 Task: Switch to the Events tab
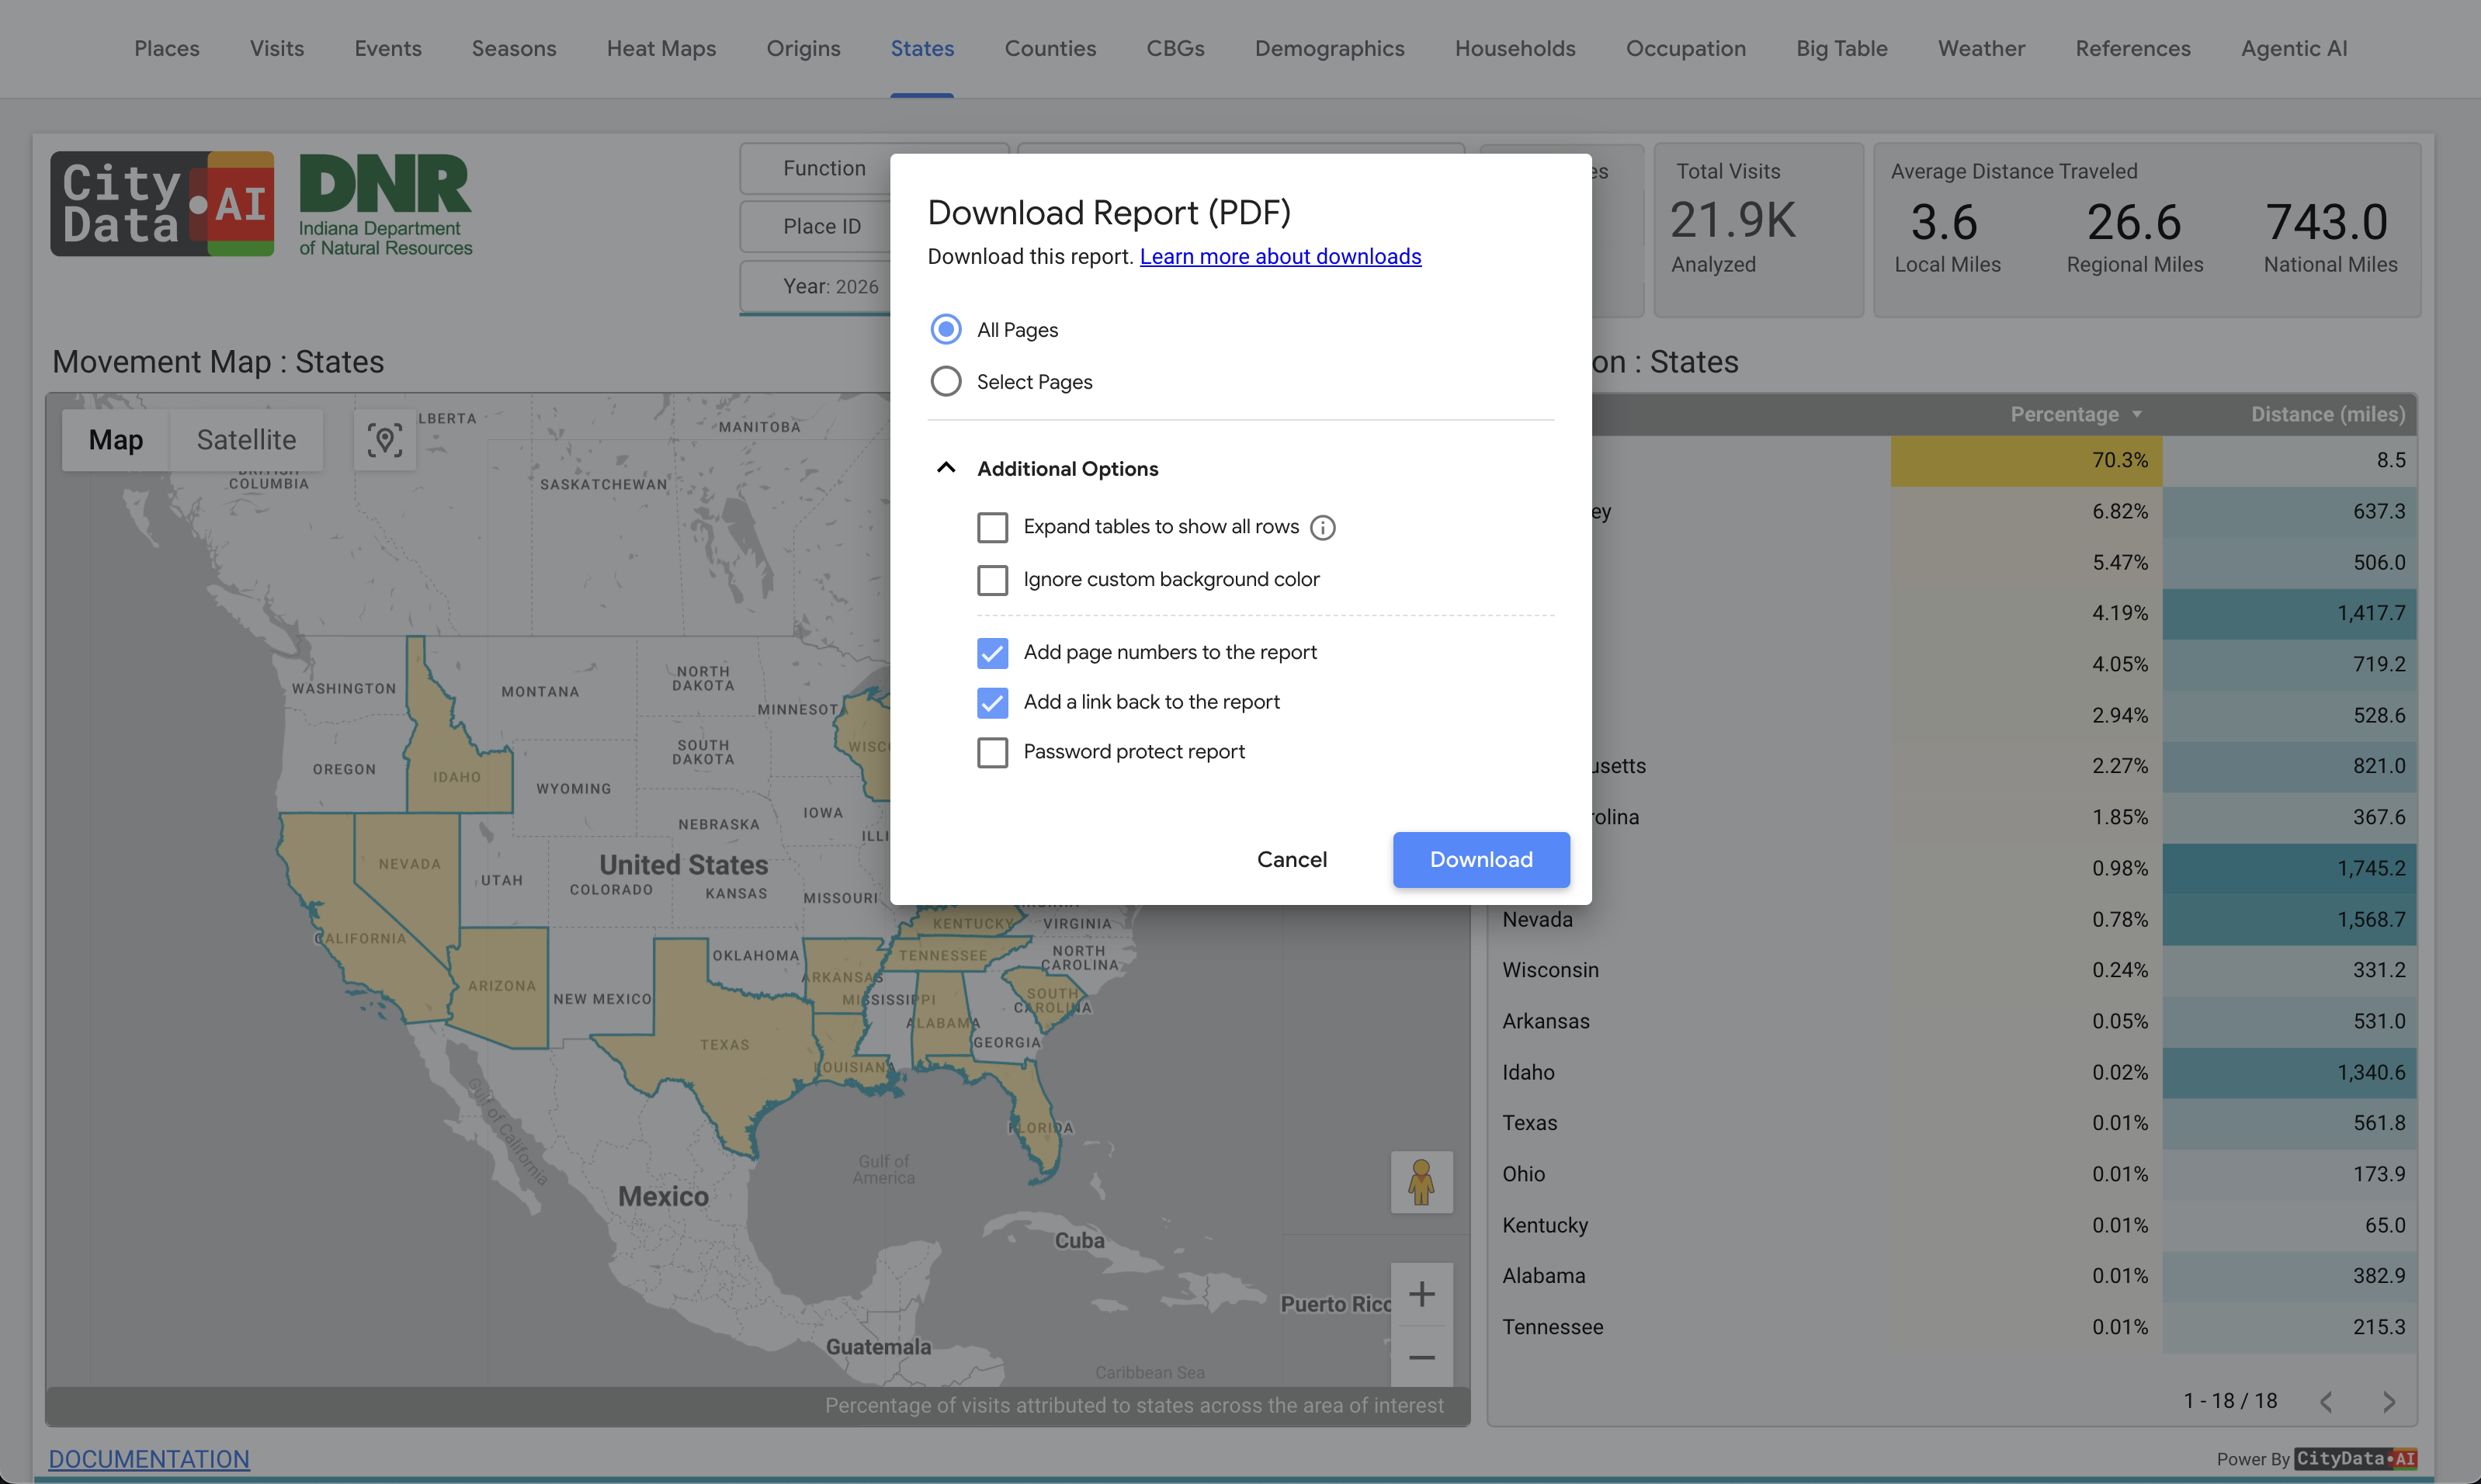[x=388, y=48]
